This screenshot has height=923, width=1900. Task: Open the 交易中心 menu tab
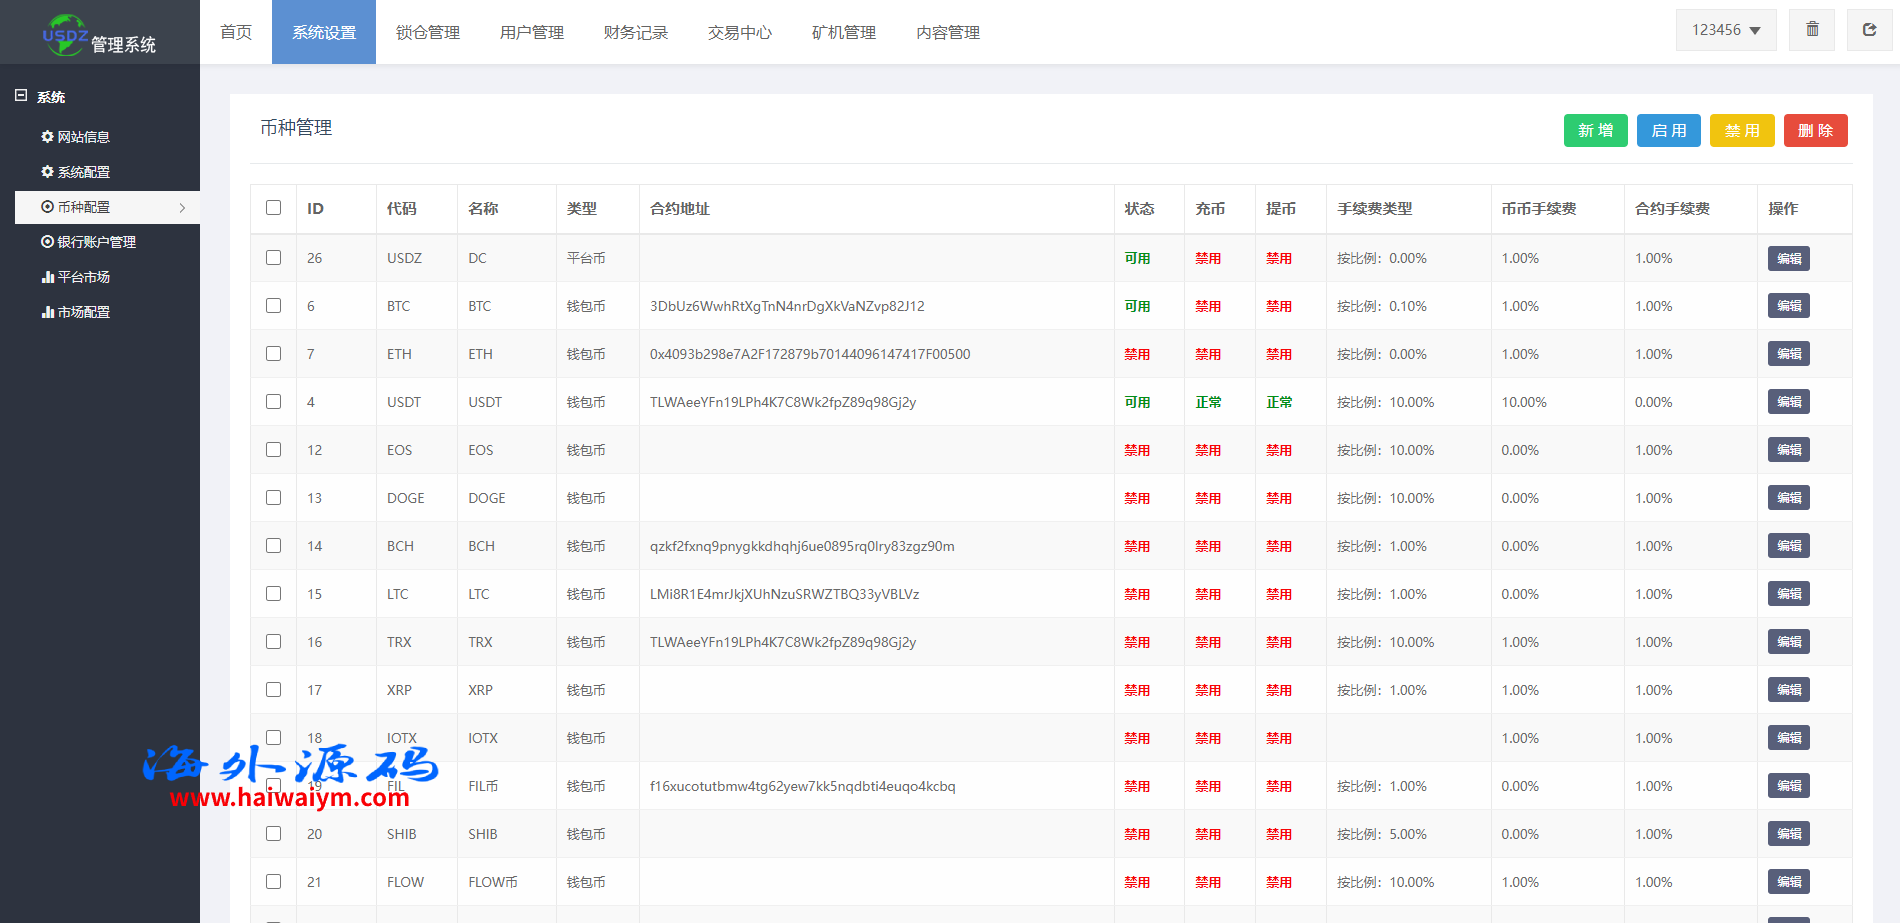click(x=740, y=33)
